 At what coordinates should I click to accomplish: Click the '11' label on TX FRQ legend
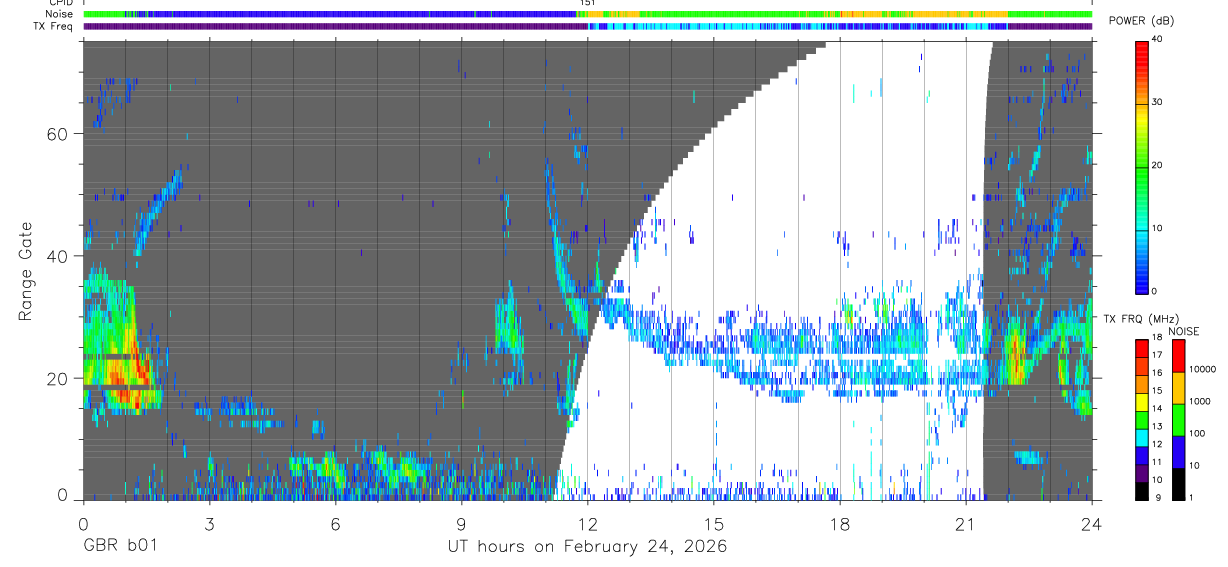tap(1157, 462)
